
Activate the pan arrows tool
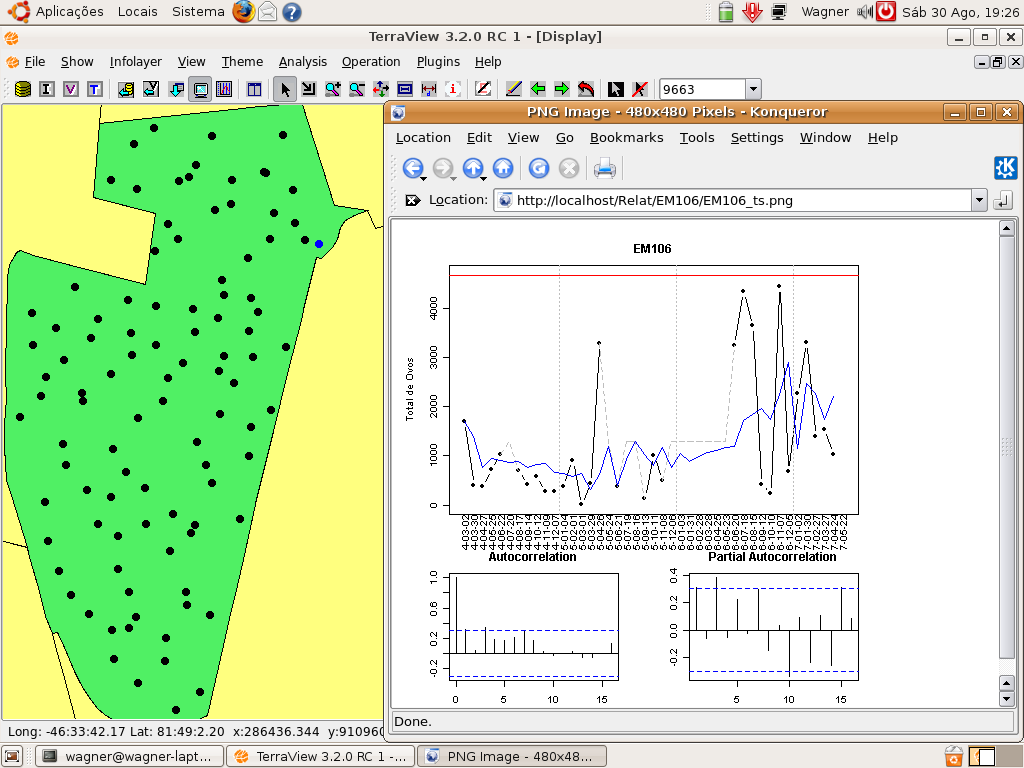pos(381,89)
